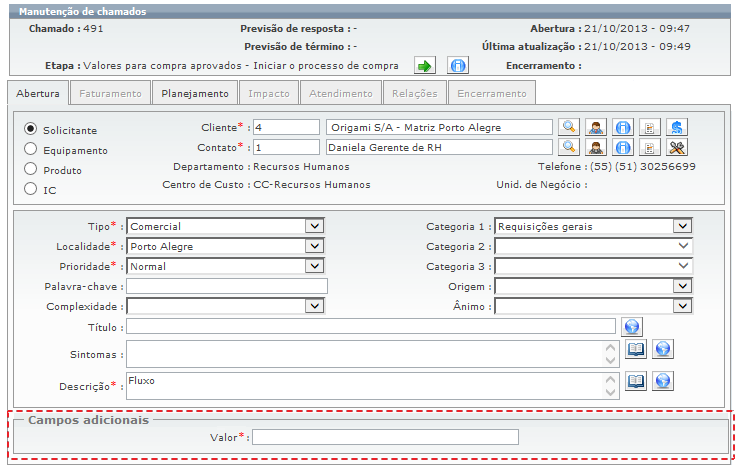This screenshot has height=471, width=739.
Task: Choose the IC radio option
Action: coord(31,189)
